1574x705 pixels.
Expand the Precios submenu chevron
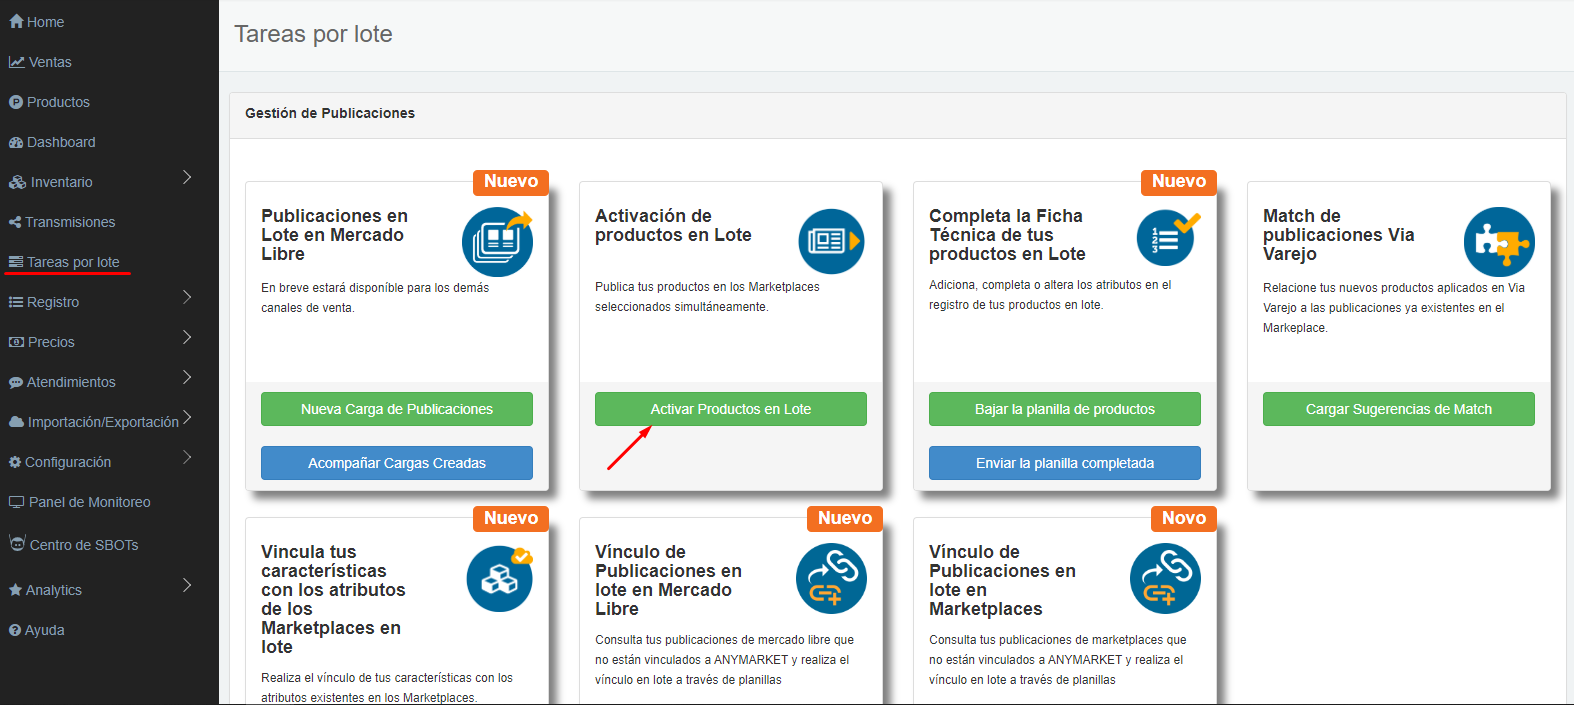pyautogui.click(x=187, y=337)
